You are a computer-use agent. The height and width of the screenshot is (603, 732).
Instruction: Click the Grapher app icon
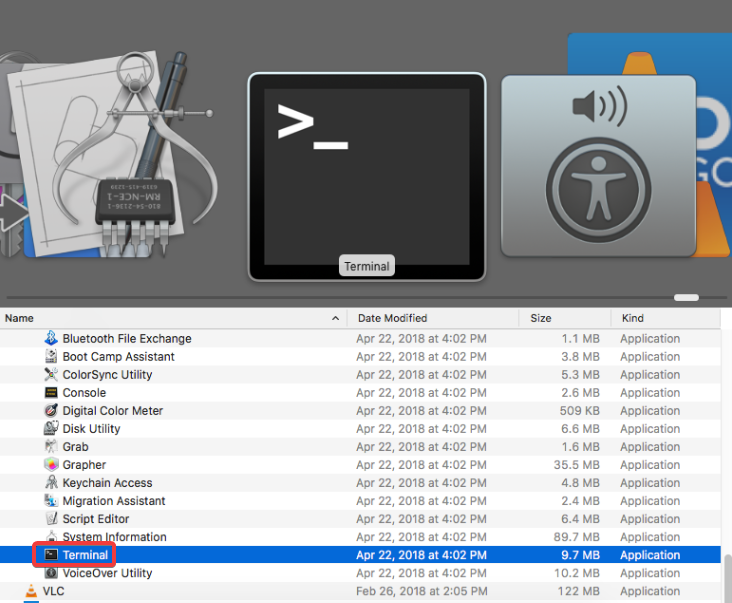pos(51,464)
